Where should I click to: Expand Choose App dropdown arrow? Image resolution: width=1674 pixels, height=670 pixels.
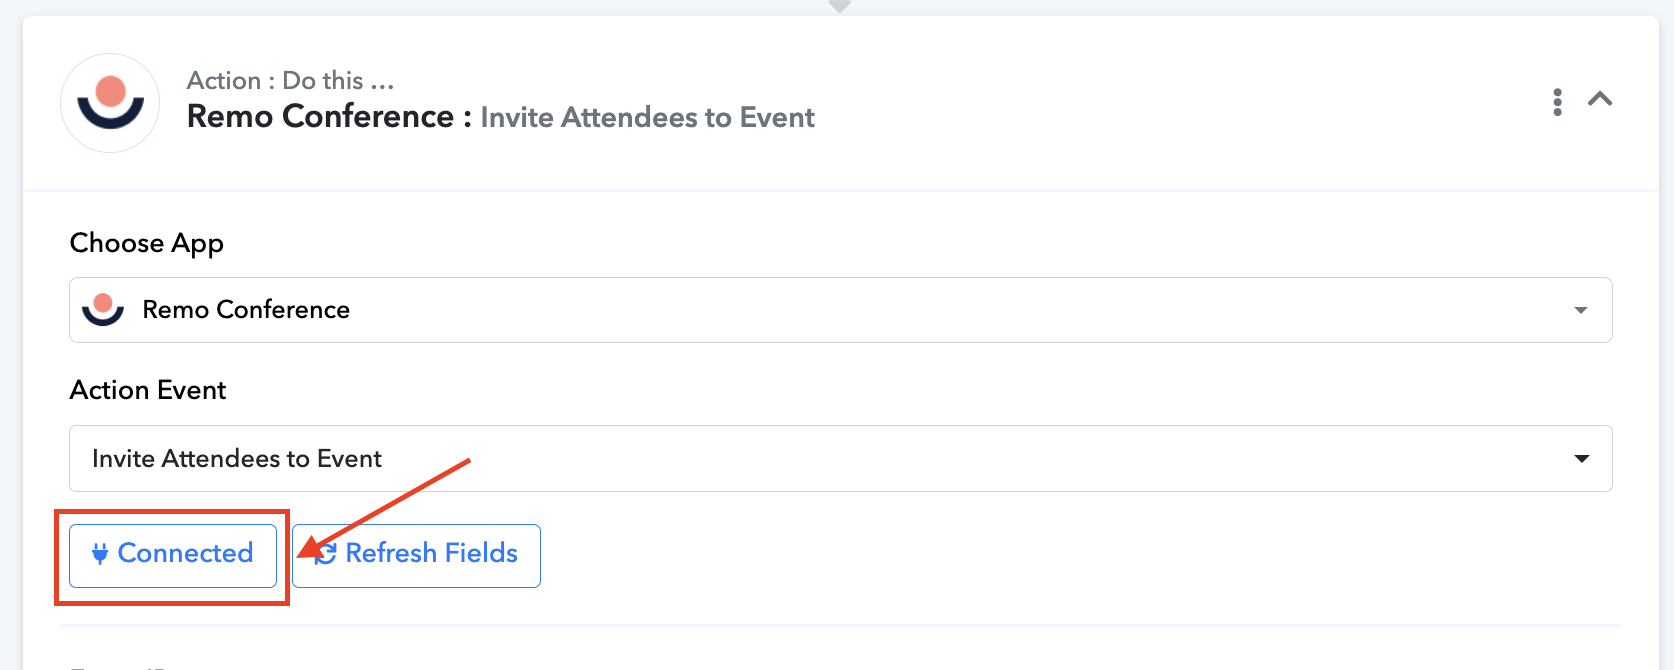(1581, 310)
